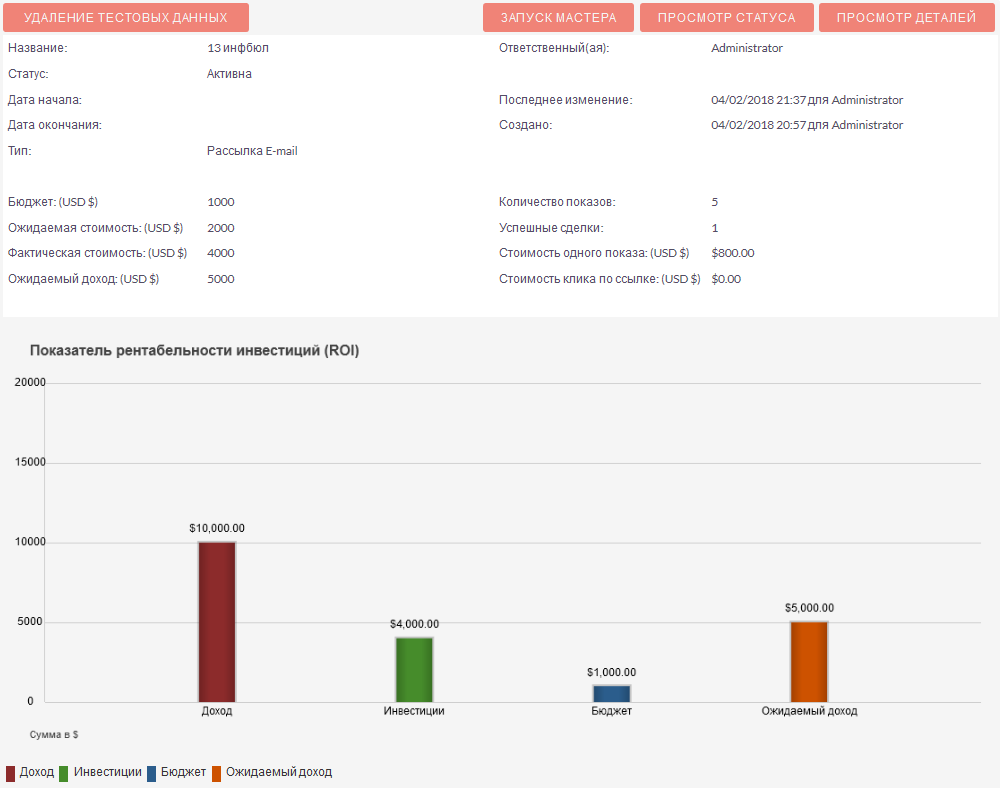This screenshot has height=788, width=1000.
Task: Click the Рассылка E-mail type value
Action: pos(252,151)
